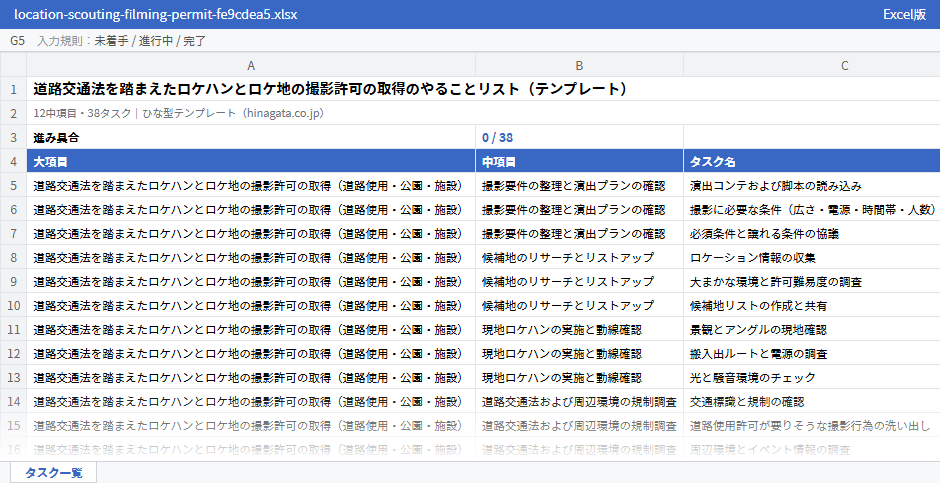Select row 14 header
Viewport: 940px width, 483px height.
(13, 402)
